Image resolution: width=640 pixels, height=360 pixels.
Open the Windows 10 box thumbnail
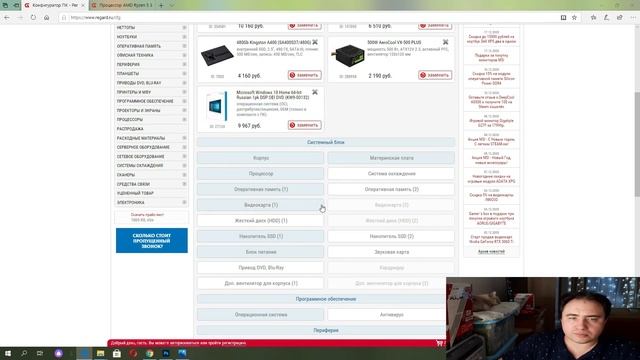point(217,107)
